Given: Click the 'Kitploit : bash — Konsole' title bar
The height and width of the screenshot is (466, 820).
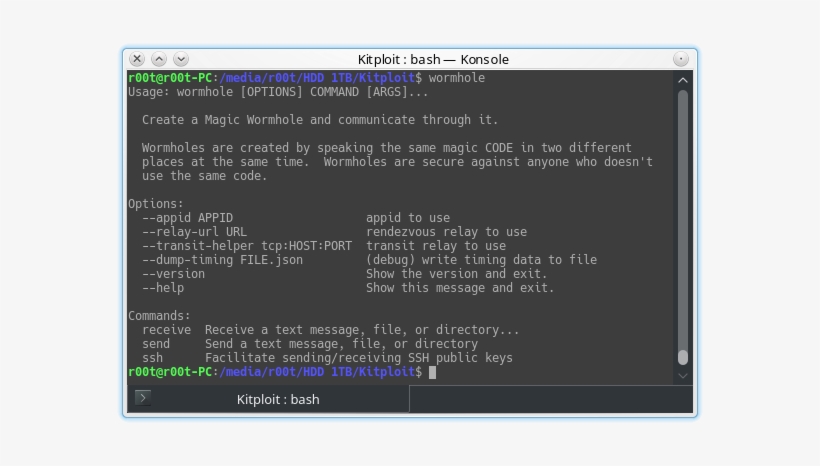Looking at the screenshot, I should (x=433, y=59).
